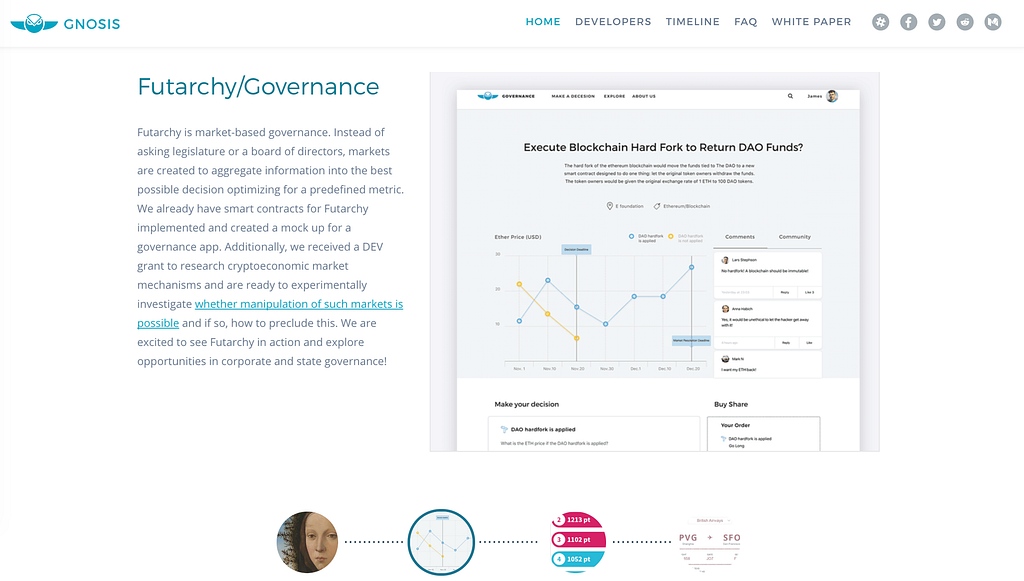Click 'Buy Share' label in mockup
1024x581 pixels.
click(x=731, y=404)
